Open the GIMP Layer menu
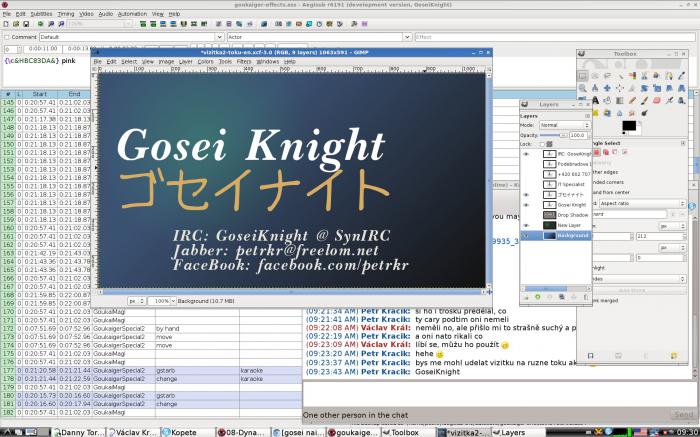 tap(186, 62)
